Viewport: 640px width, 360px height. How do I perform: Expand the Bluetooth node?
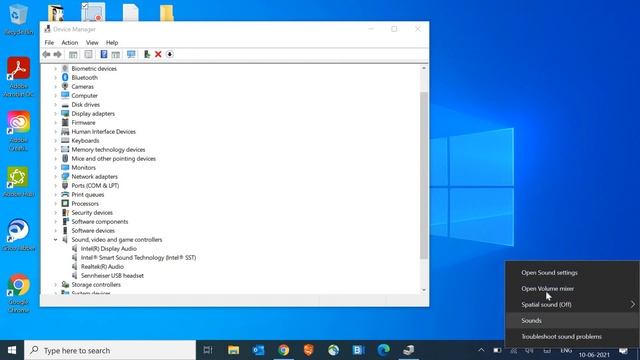56,78
